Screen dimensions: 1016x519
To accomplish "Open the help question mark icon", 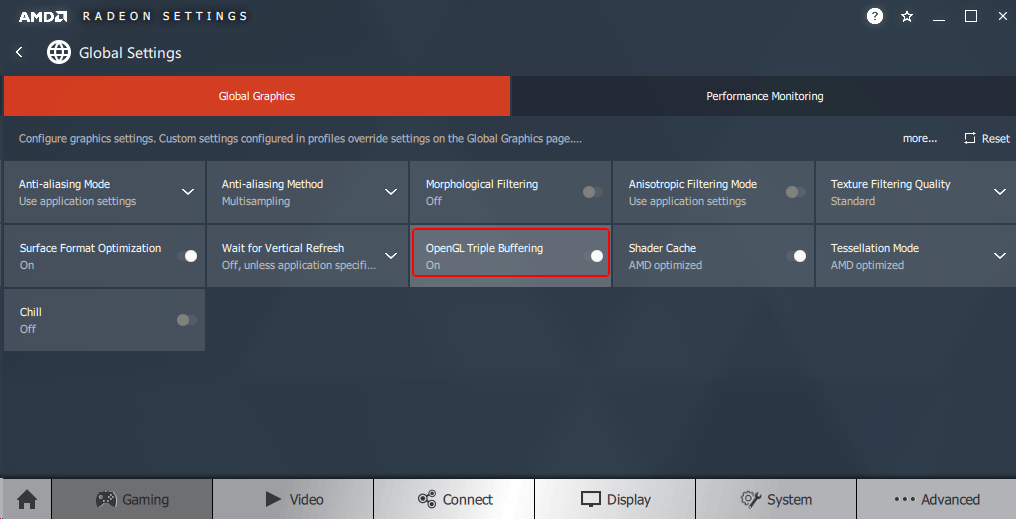I will point(875,16).
